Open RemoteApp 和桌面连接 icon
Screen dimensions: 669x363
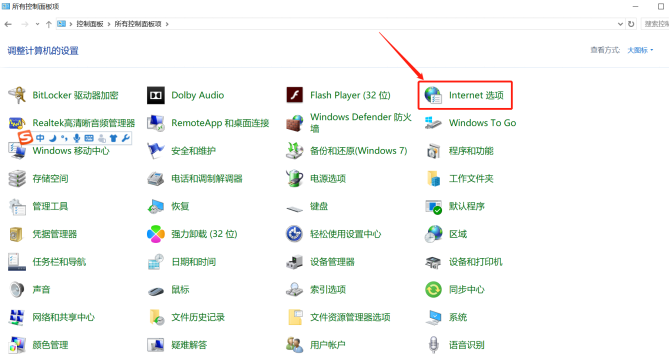(156, 123)
